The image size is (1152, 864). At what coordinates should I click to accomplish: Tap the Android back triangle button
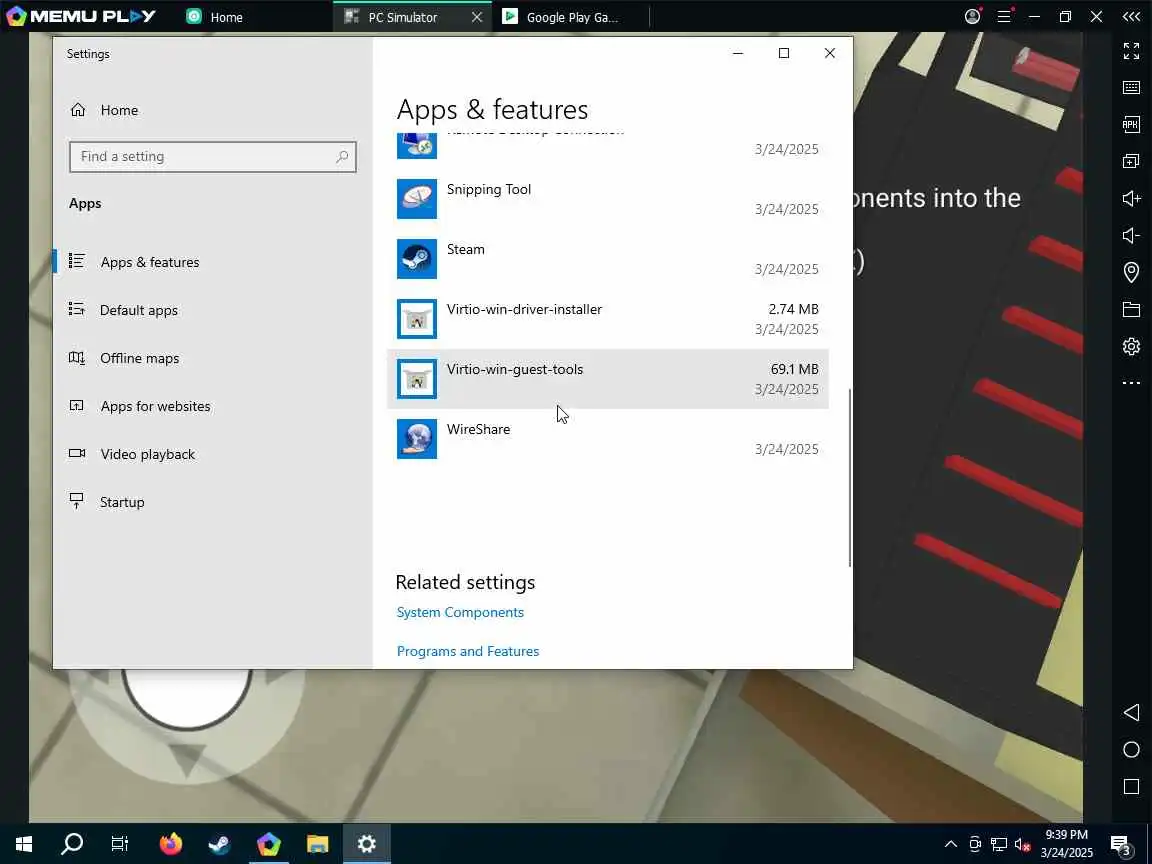click(x=1131, y=712)
